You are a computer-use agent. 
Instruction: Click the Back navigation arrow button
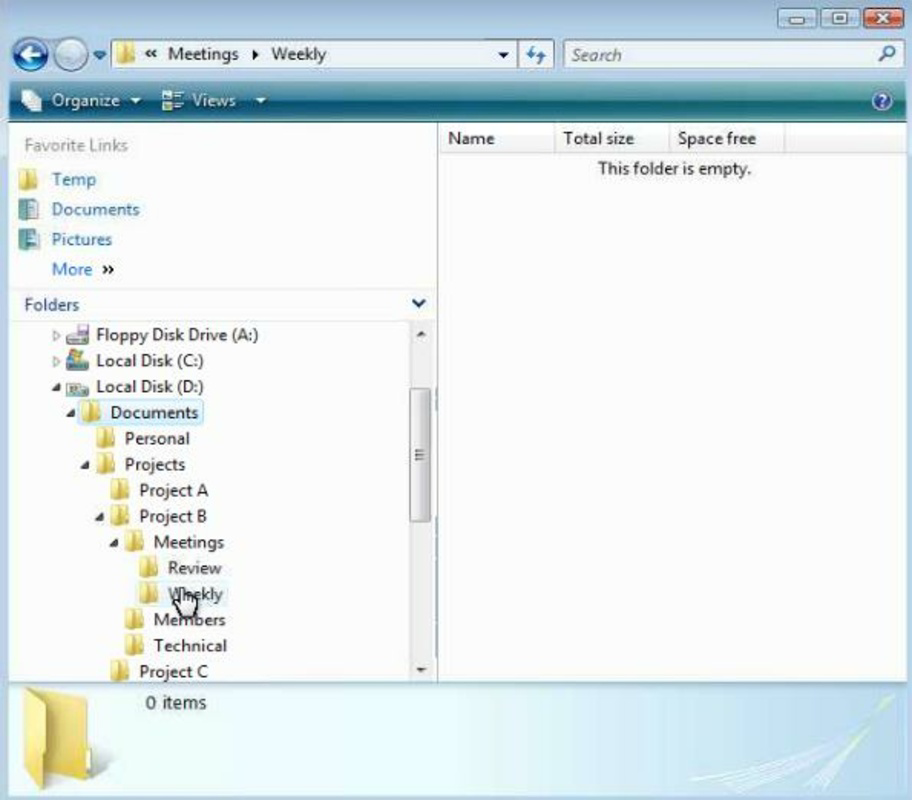(30, 55)
